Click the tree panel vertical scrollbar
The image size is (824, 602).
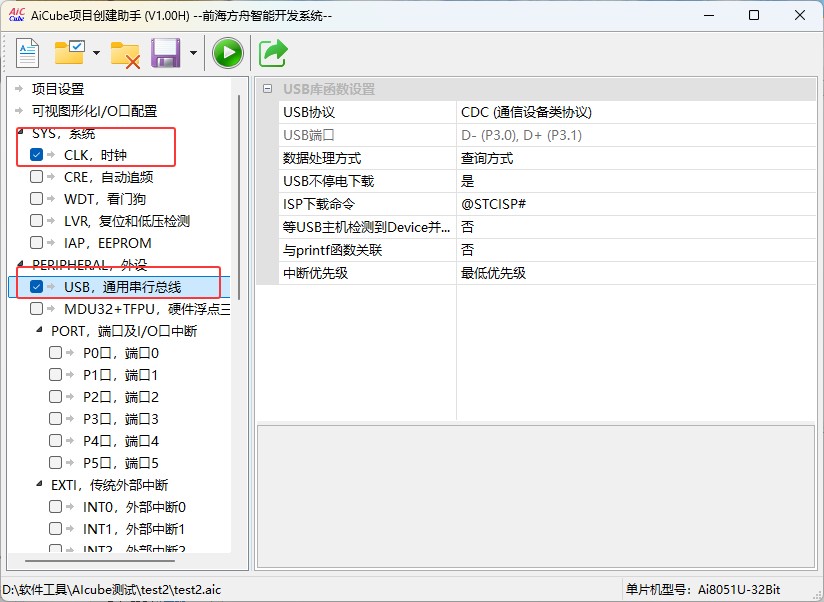[239, 197]
